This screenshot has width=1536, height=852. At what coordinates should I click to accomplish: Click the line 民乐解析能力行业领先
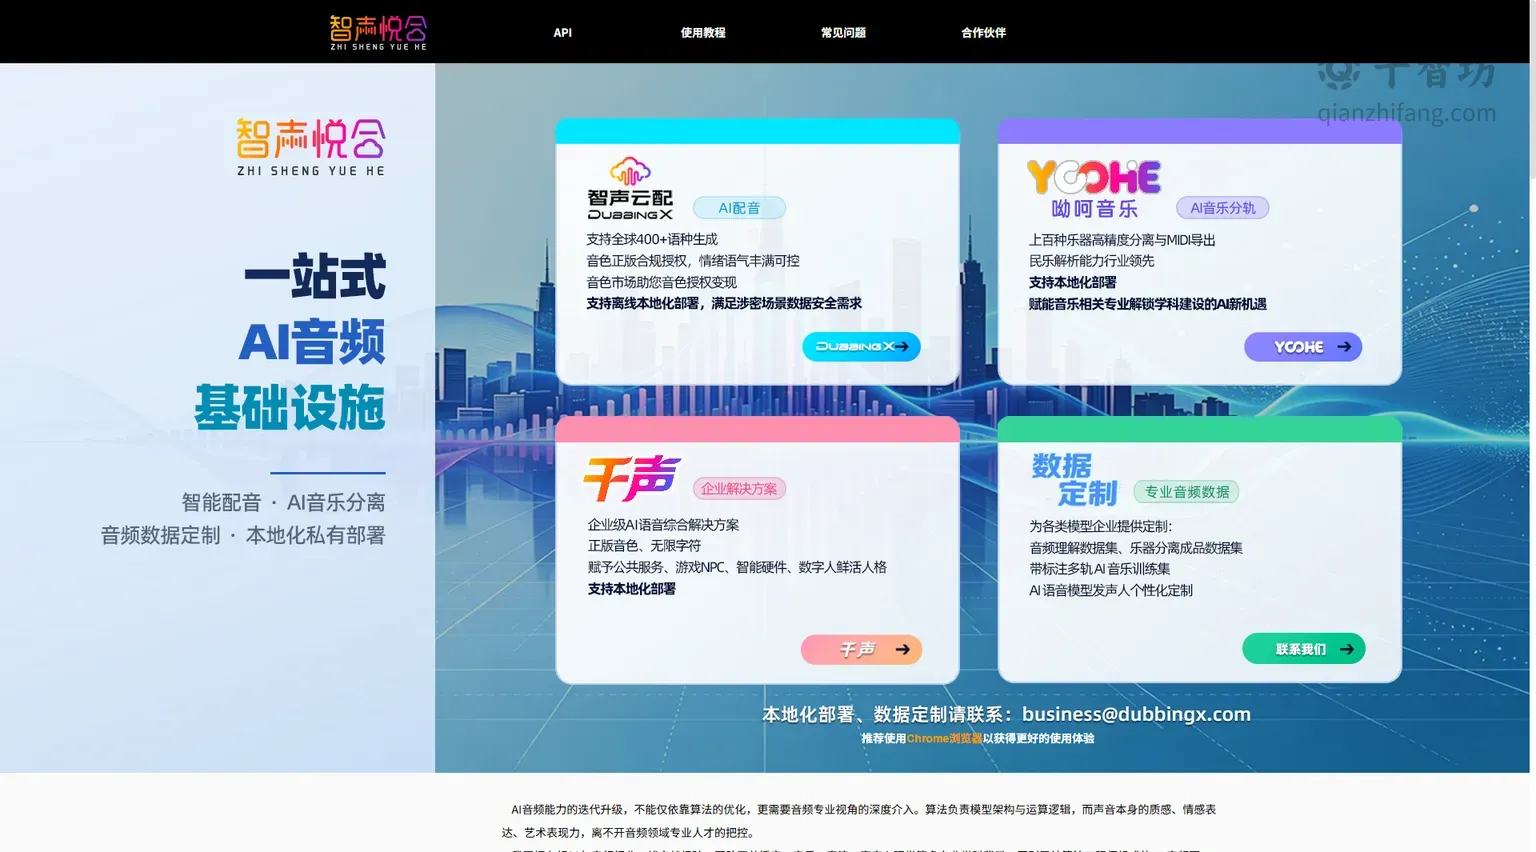pyautogui.click(x=1092, y=261)
